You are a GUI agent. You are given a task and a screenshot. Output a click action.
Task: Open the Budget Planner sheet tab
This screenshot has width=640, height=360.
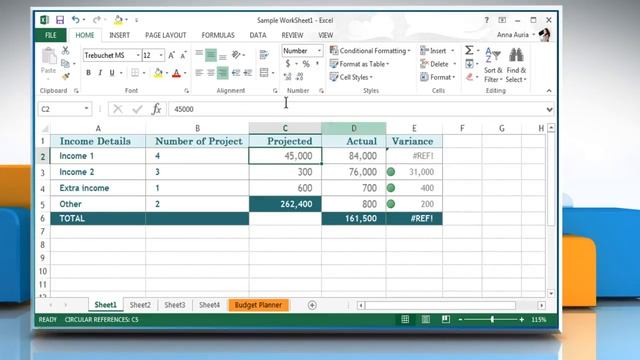coord(258,305)
